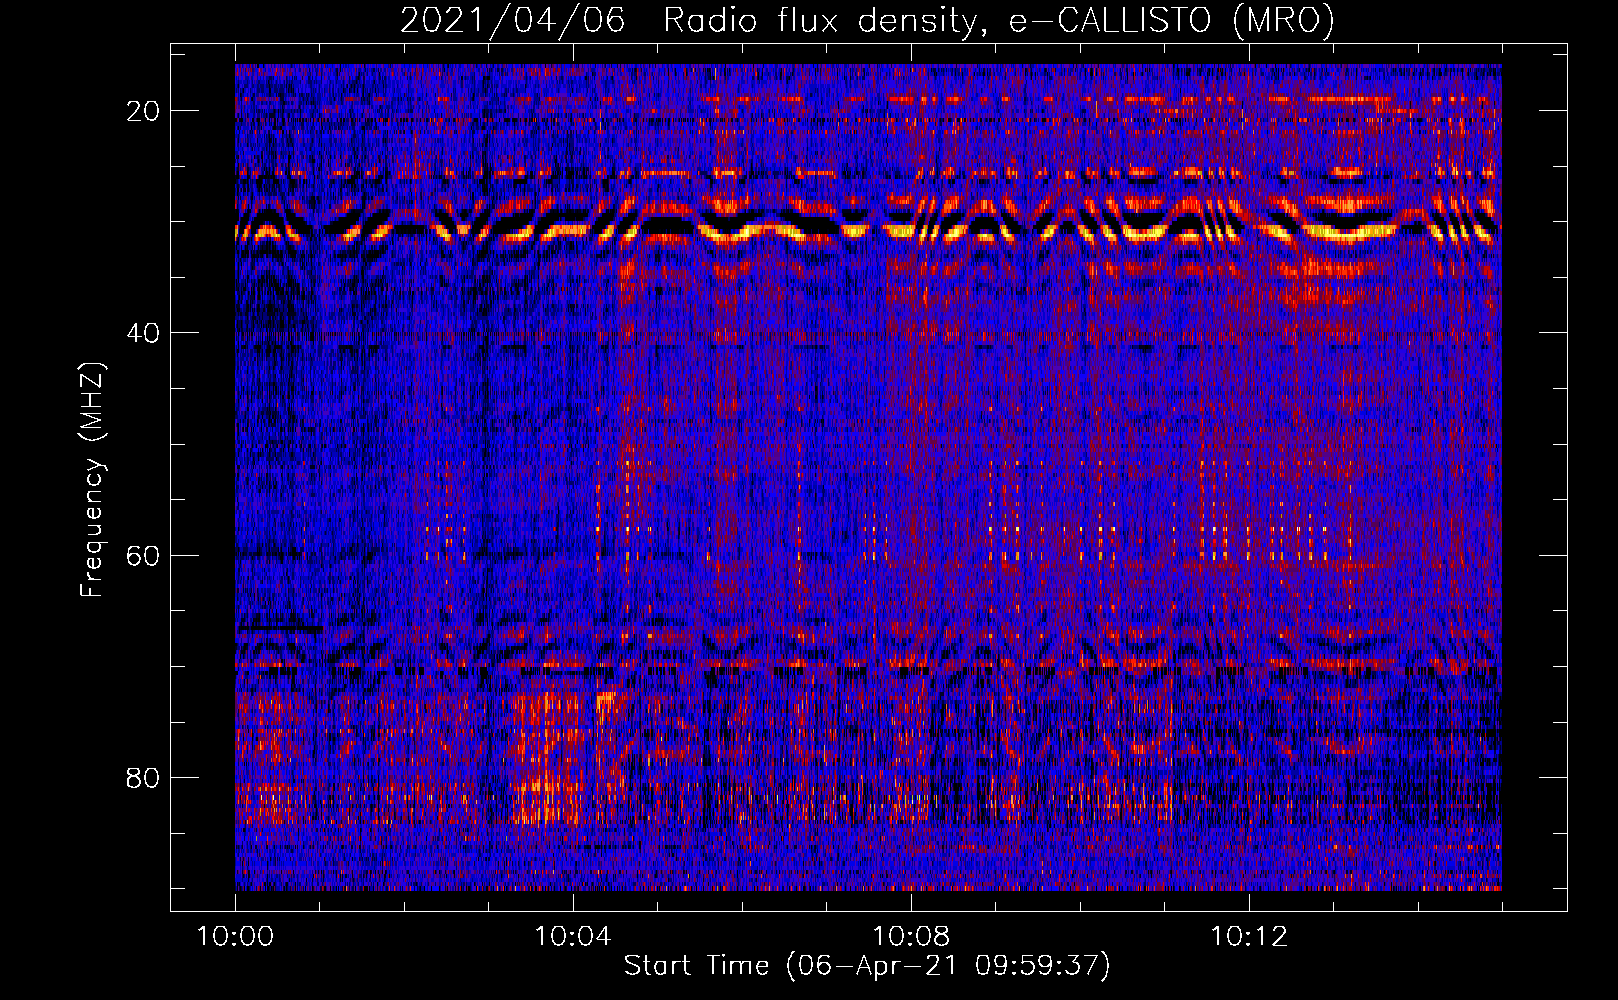Click the '10:12' time tick label
This screenshot has width=1618, height=1000.
point(1249,937)
